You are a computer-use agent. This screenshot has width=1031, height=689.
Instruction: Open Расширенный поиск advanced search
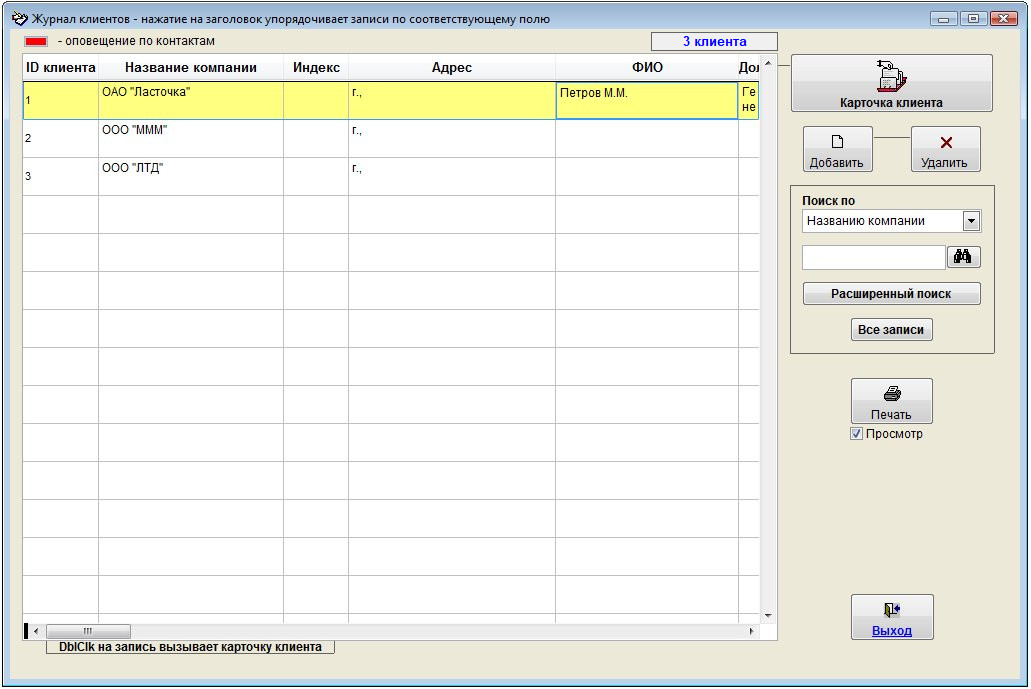[x=891, y=294]
